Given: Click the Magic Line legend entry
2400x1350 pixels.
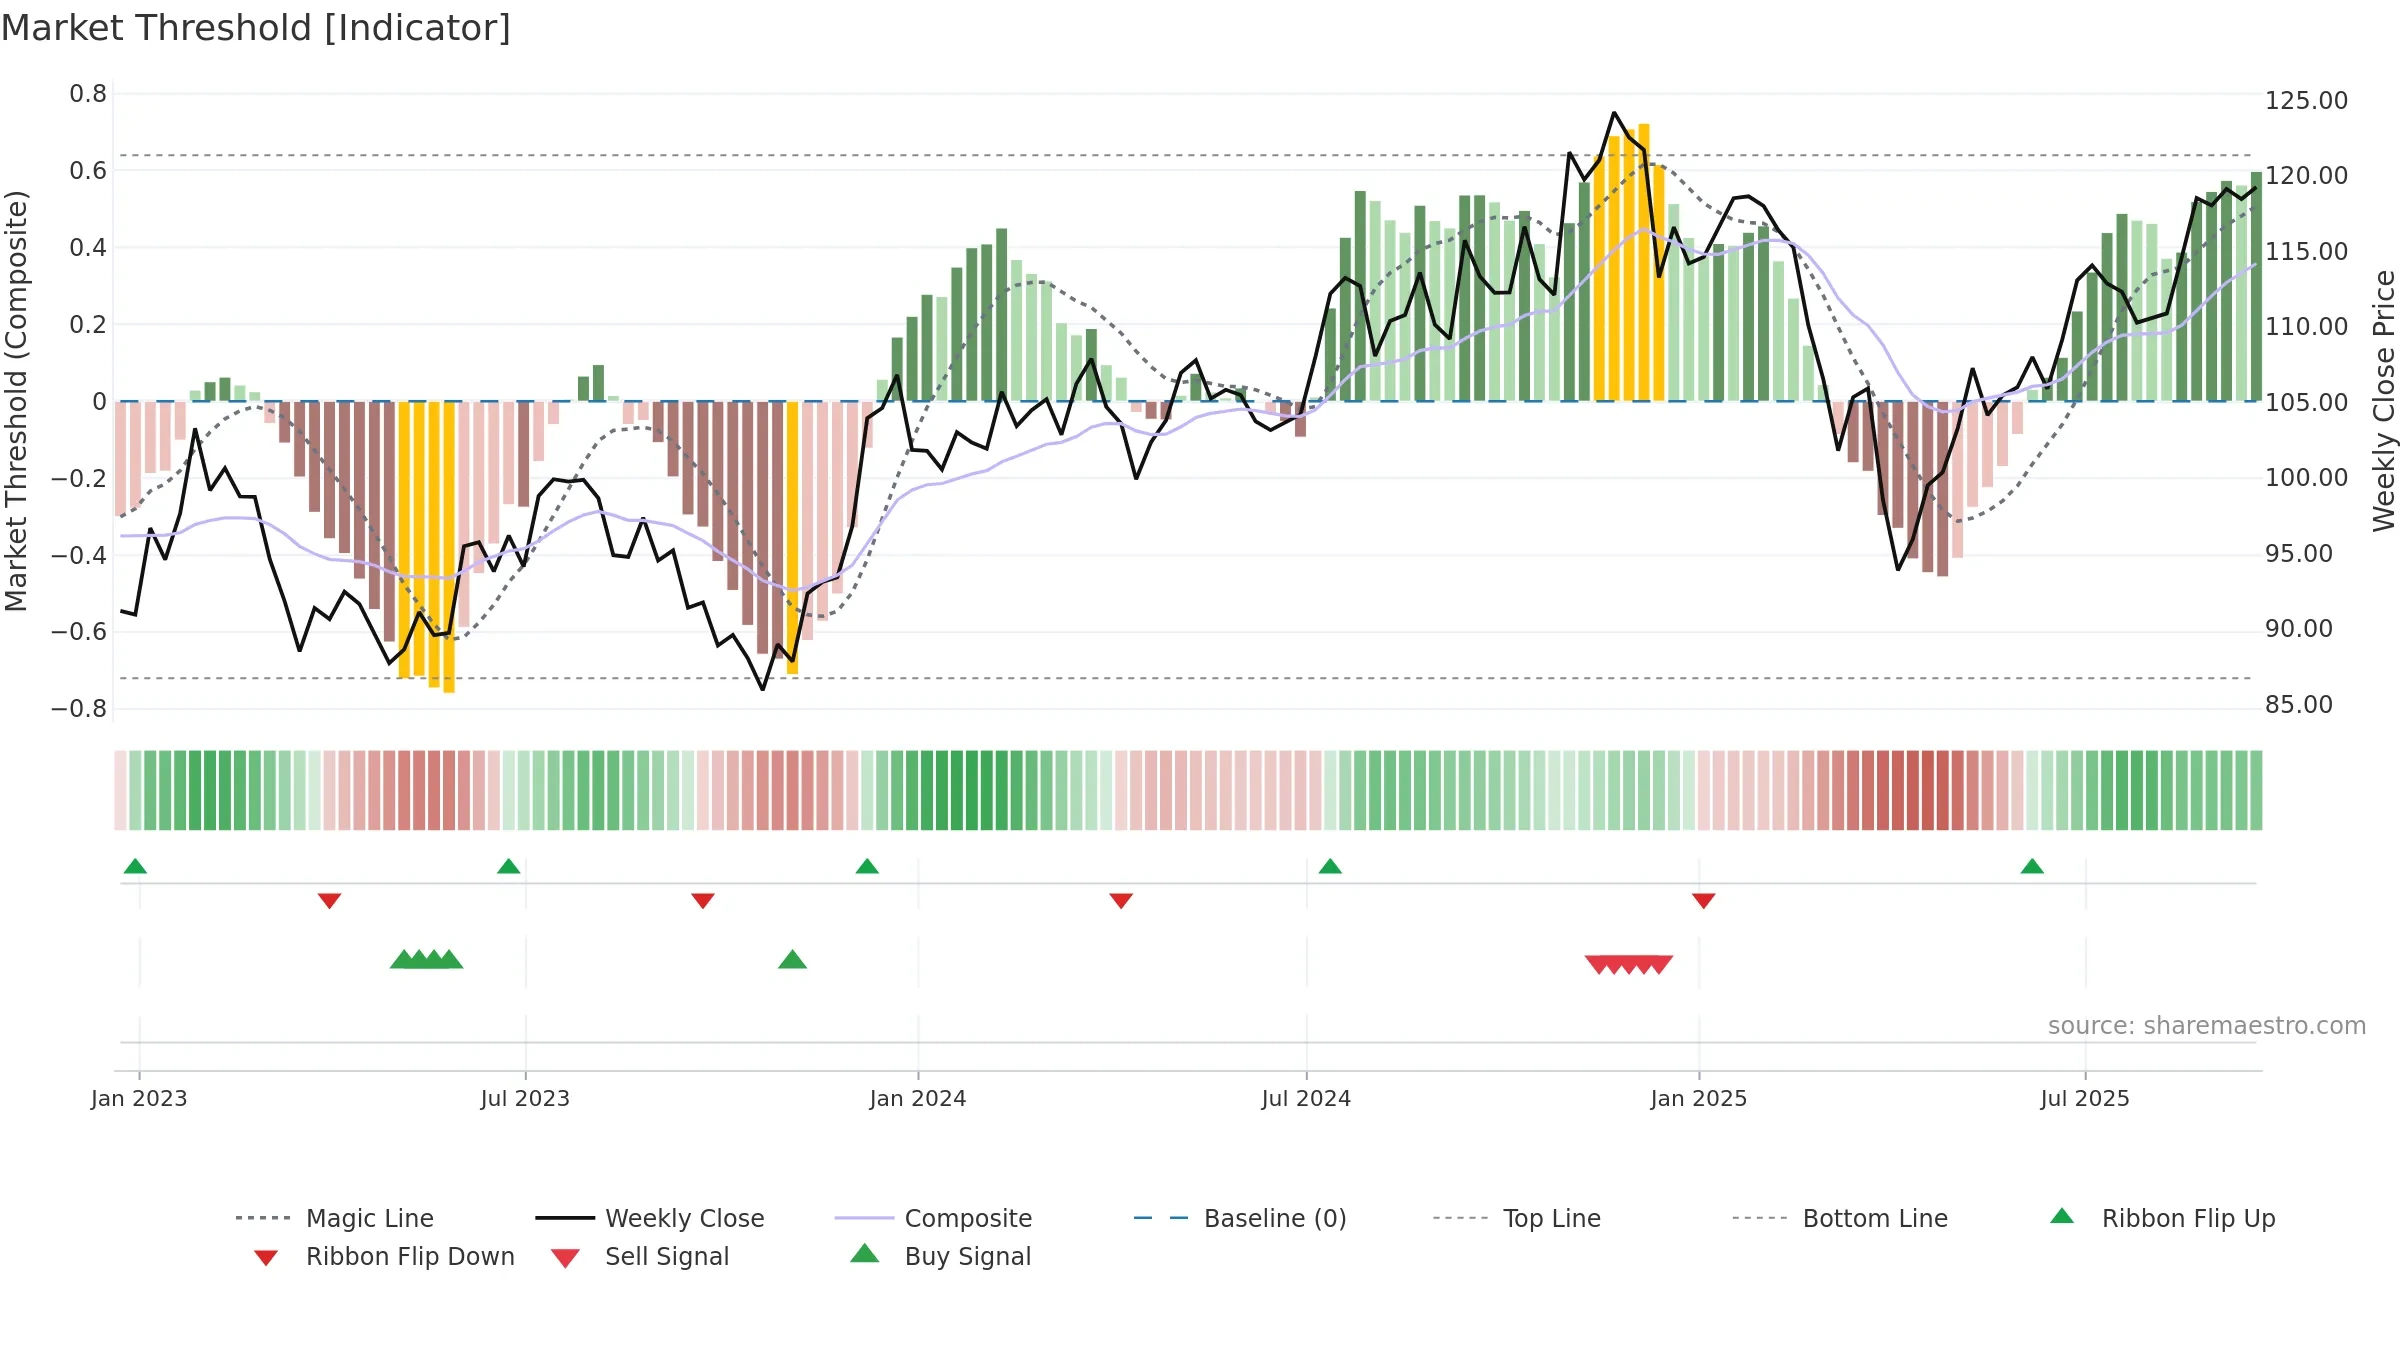Looking at the screenshot, I should pos(335,1218).
